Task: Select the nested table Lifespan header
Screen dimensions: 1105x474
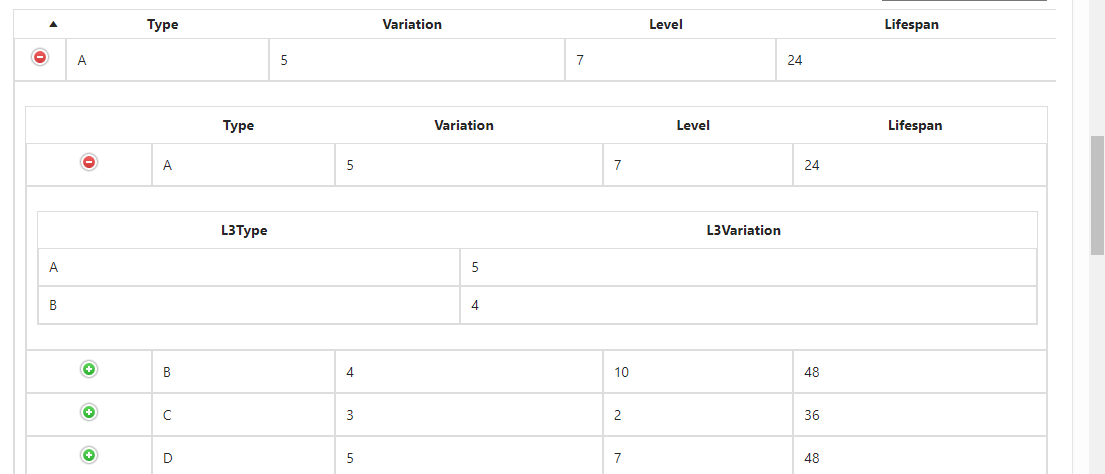Action: [915, 125]
